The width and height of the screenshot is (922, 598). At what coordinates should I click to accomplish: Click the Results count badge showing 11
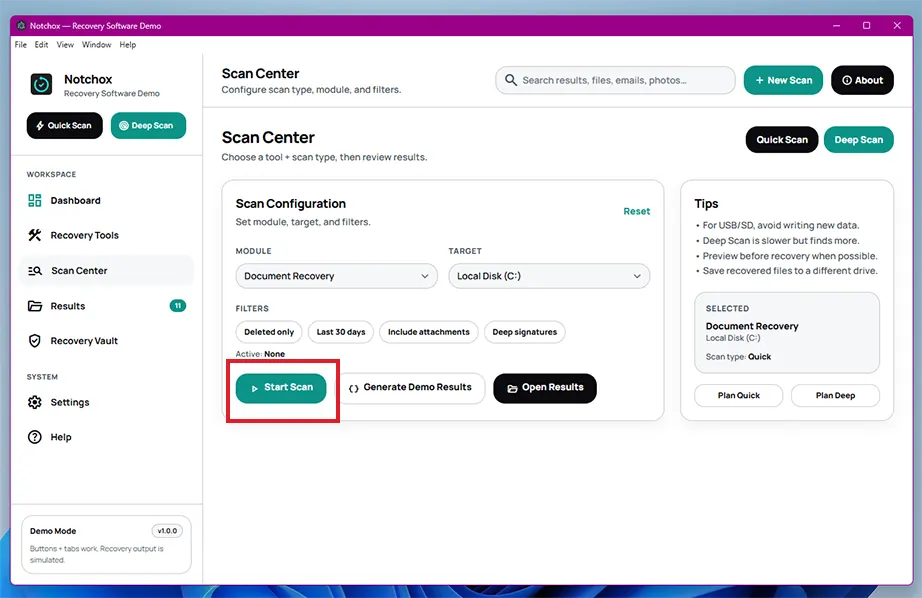coord(178,306)
